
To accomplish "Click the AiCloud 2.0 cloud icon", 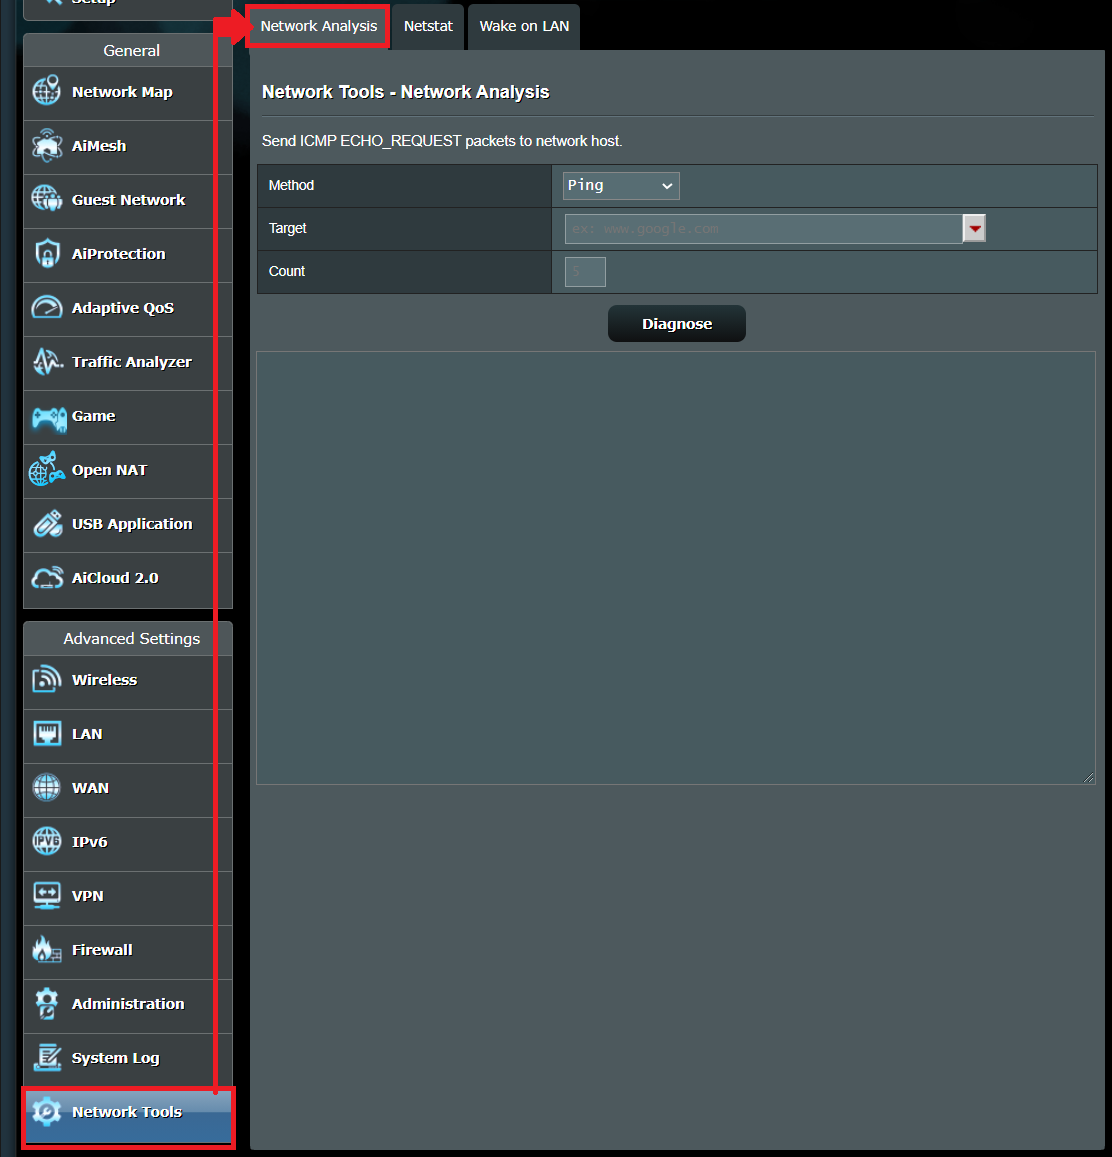I will [x=46, y=578].
